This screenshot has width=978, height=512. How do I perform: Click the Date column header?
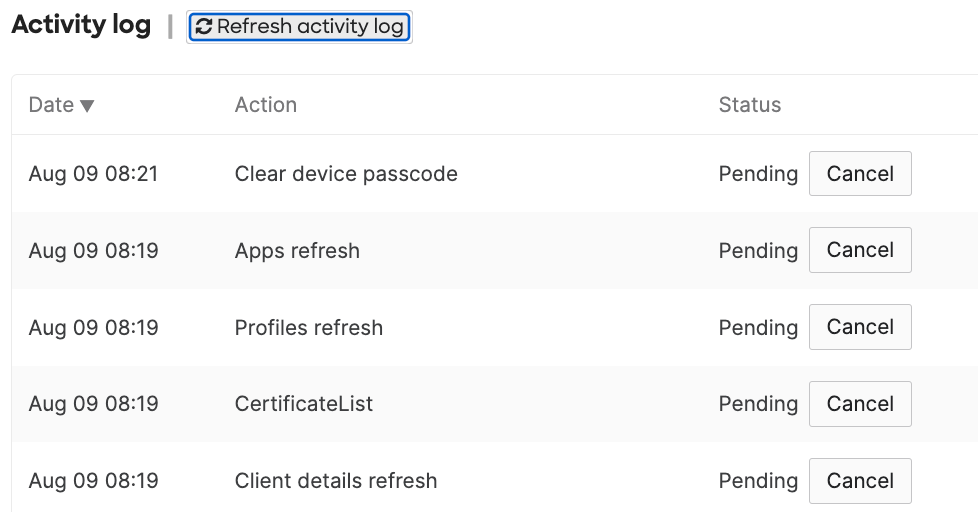click(51, 105)
